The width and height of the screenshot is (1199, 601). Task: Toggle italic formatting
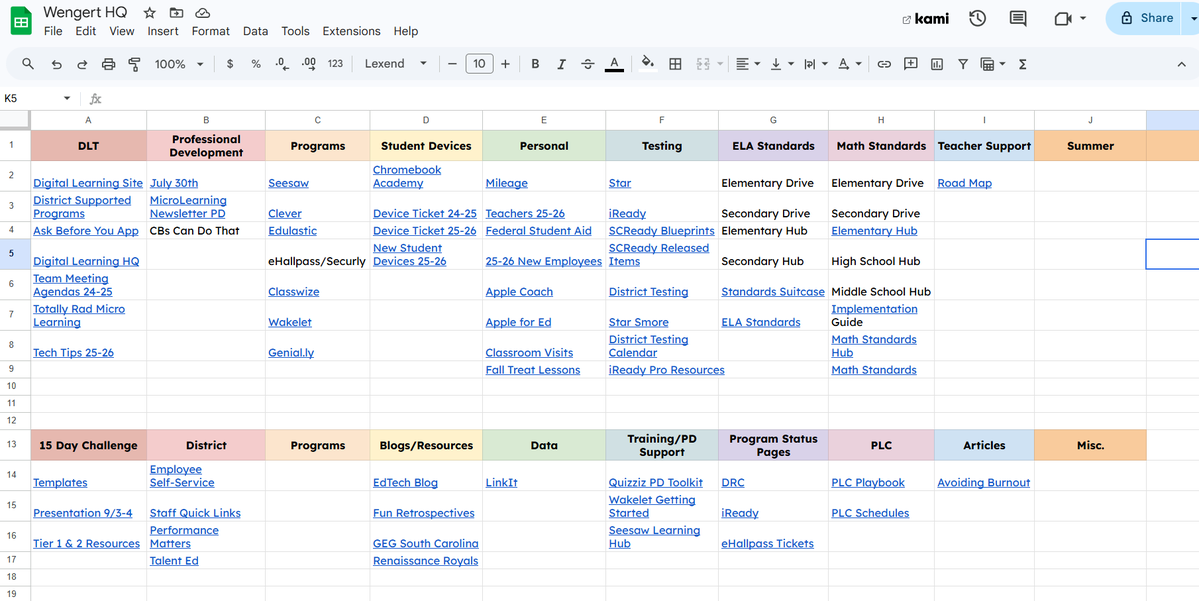(561, 64)
